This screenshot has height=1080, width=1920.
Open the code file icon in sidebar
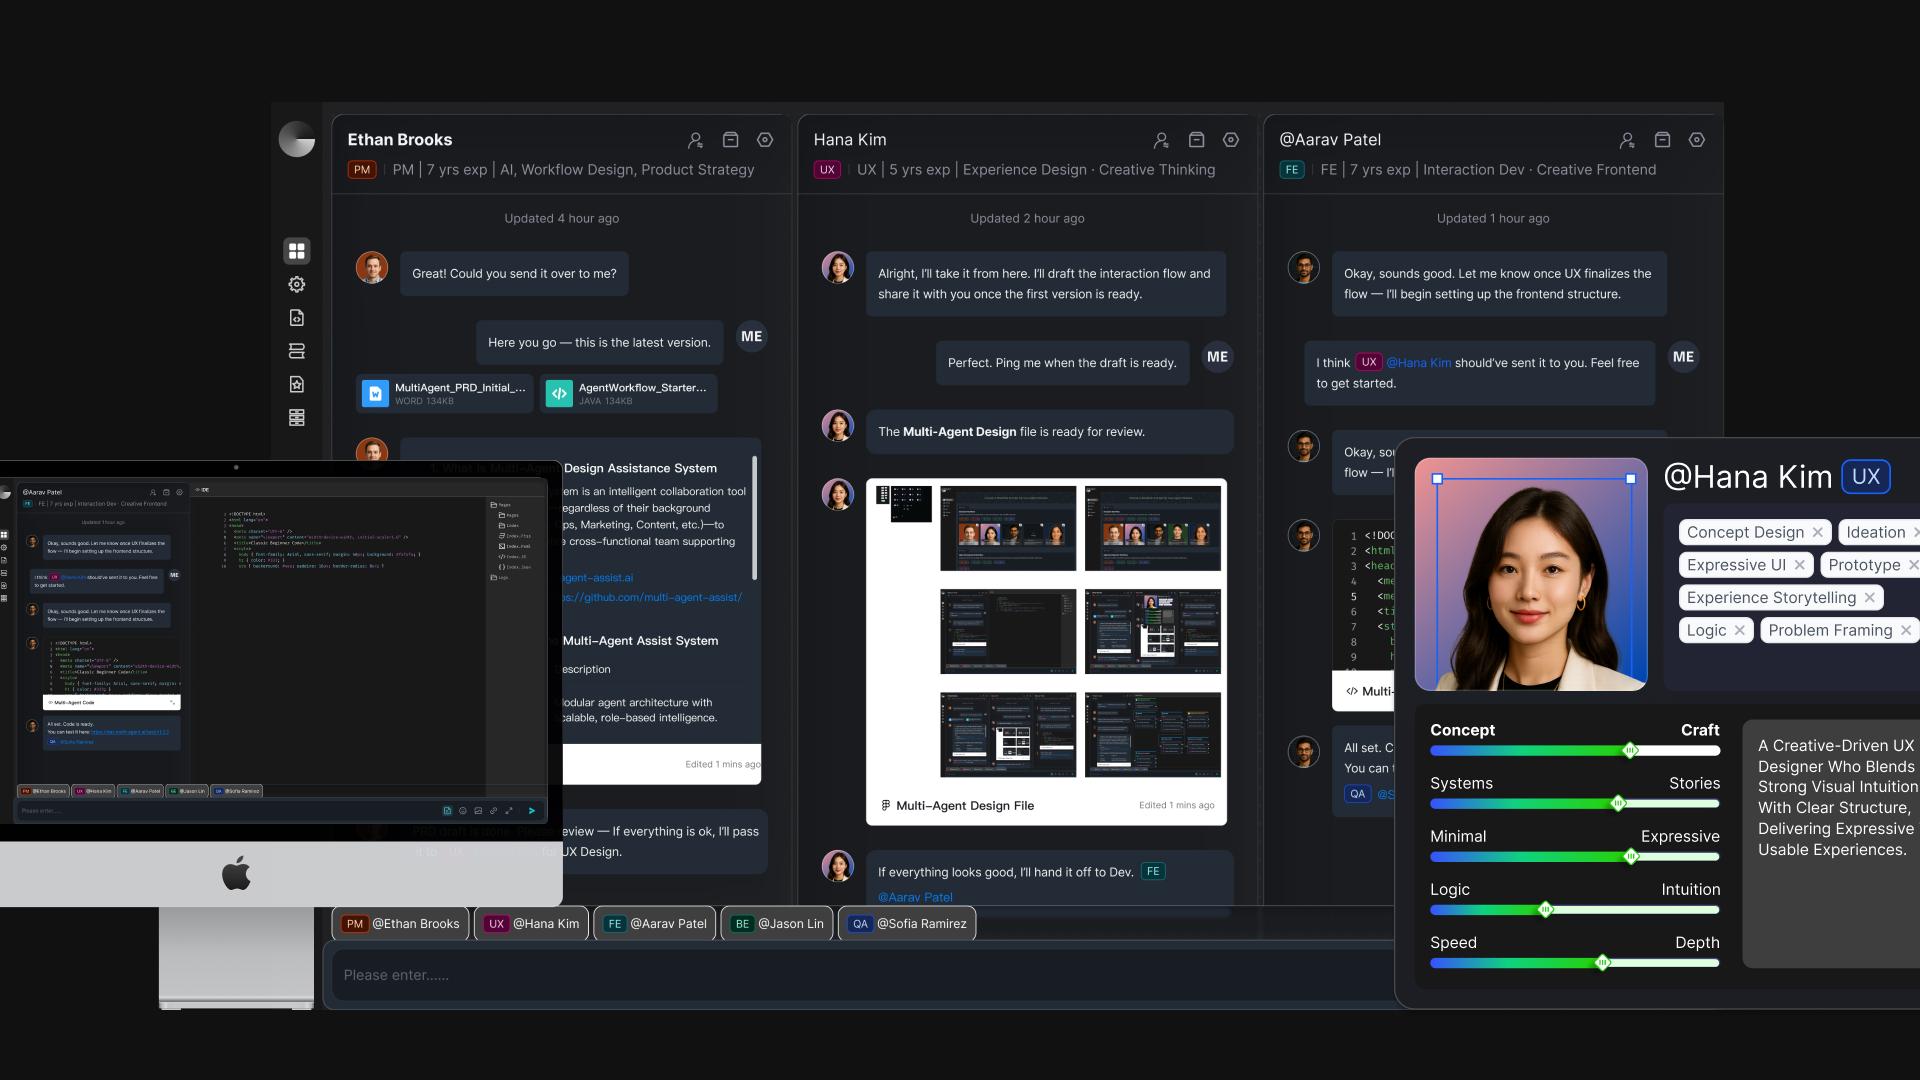[297, 318]
